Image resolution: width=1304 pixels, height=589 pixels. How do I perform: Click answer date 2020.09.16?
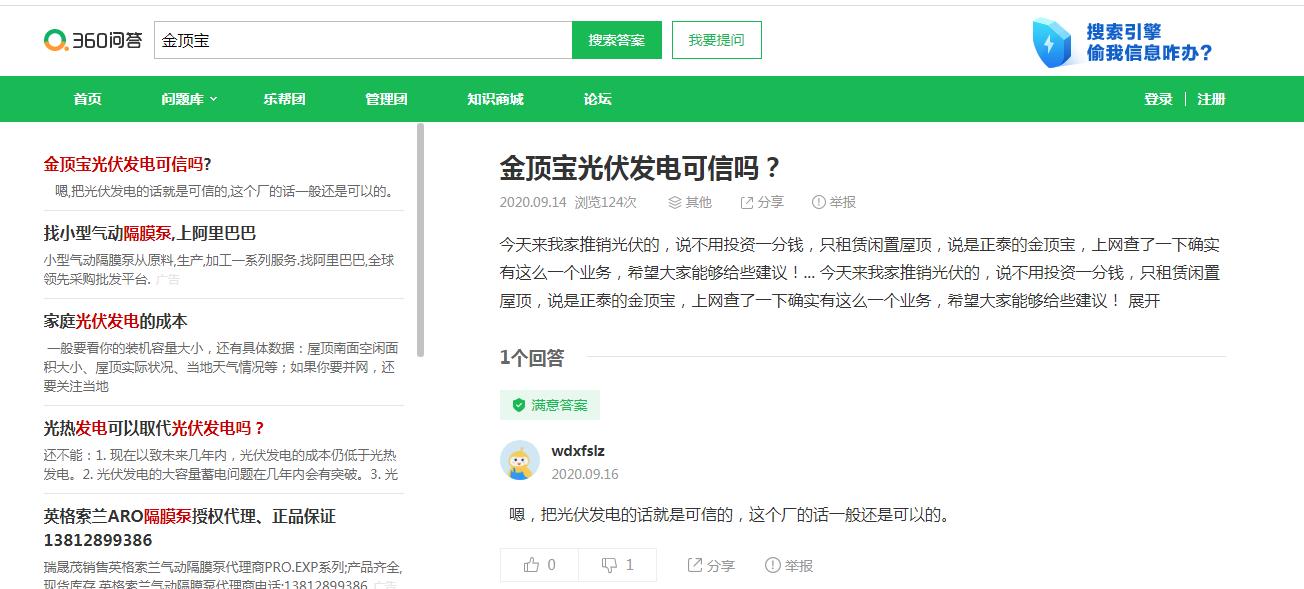coord(585,474)
